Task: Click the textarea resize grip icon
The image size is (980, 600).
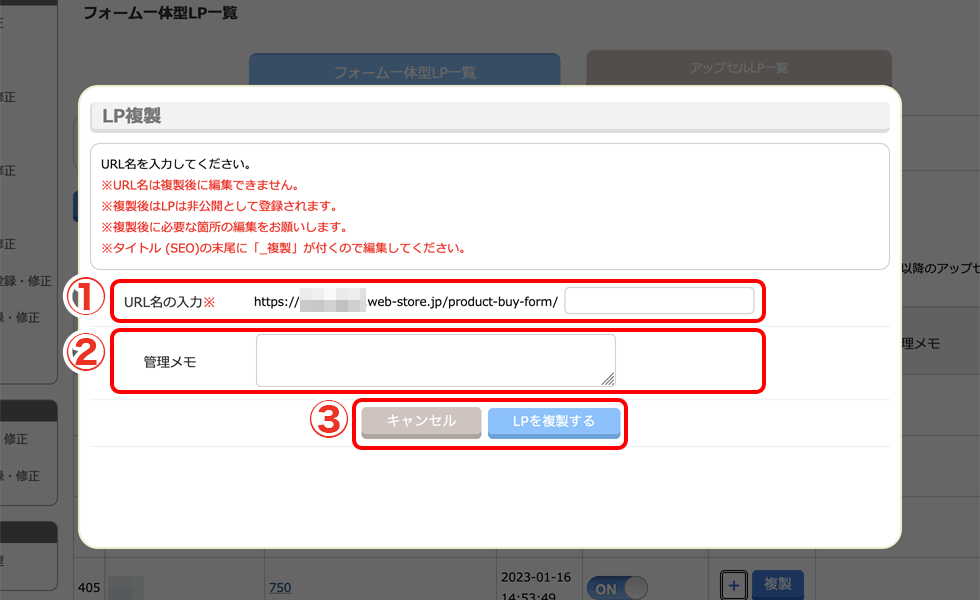Action: pos(608,379)
